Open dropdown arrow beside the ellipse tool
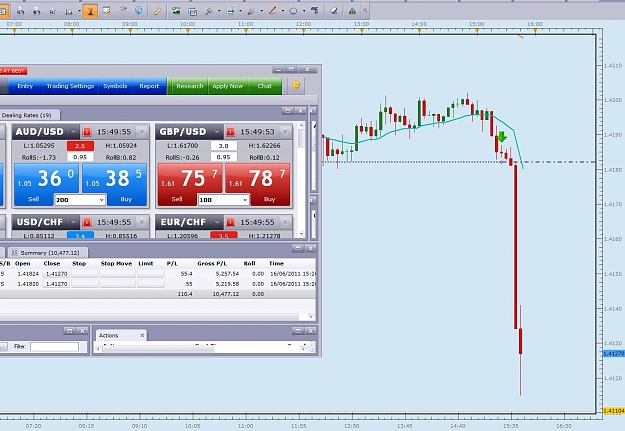Image resolution: width=625 pixels, height=431 pixels. pos(304,11)
